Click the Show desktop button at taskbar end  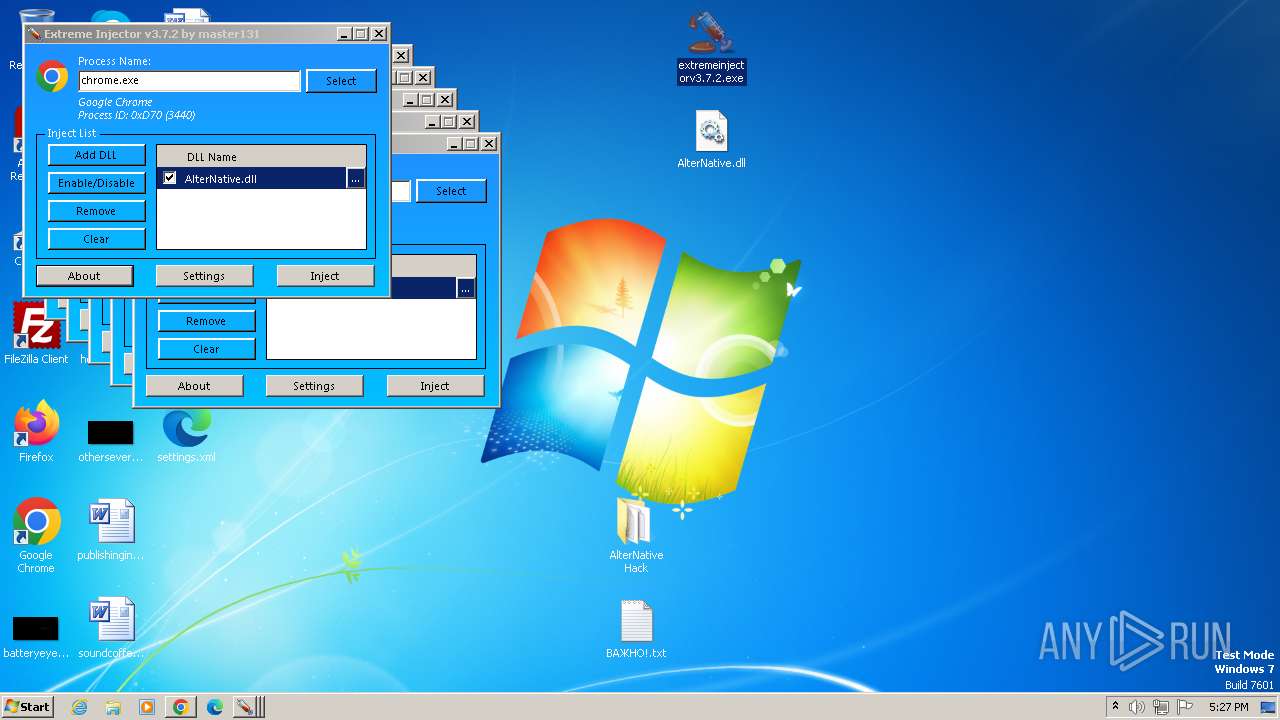click(x=1270, y=707)
